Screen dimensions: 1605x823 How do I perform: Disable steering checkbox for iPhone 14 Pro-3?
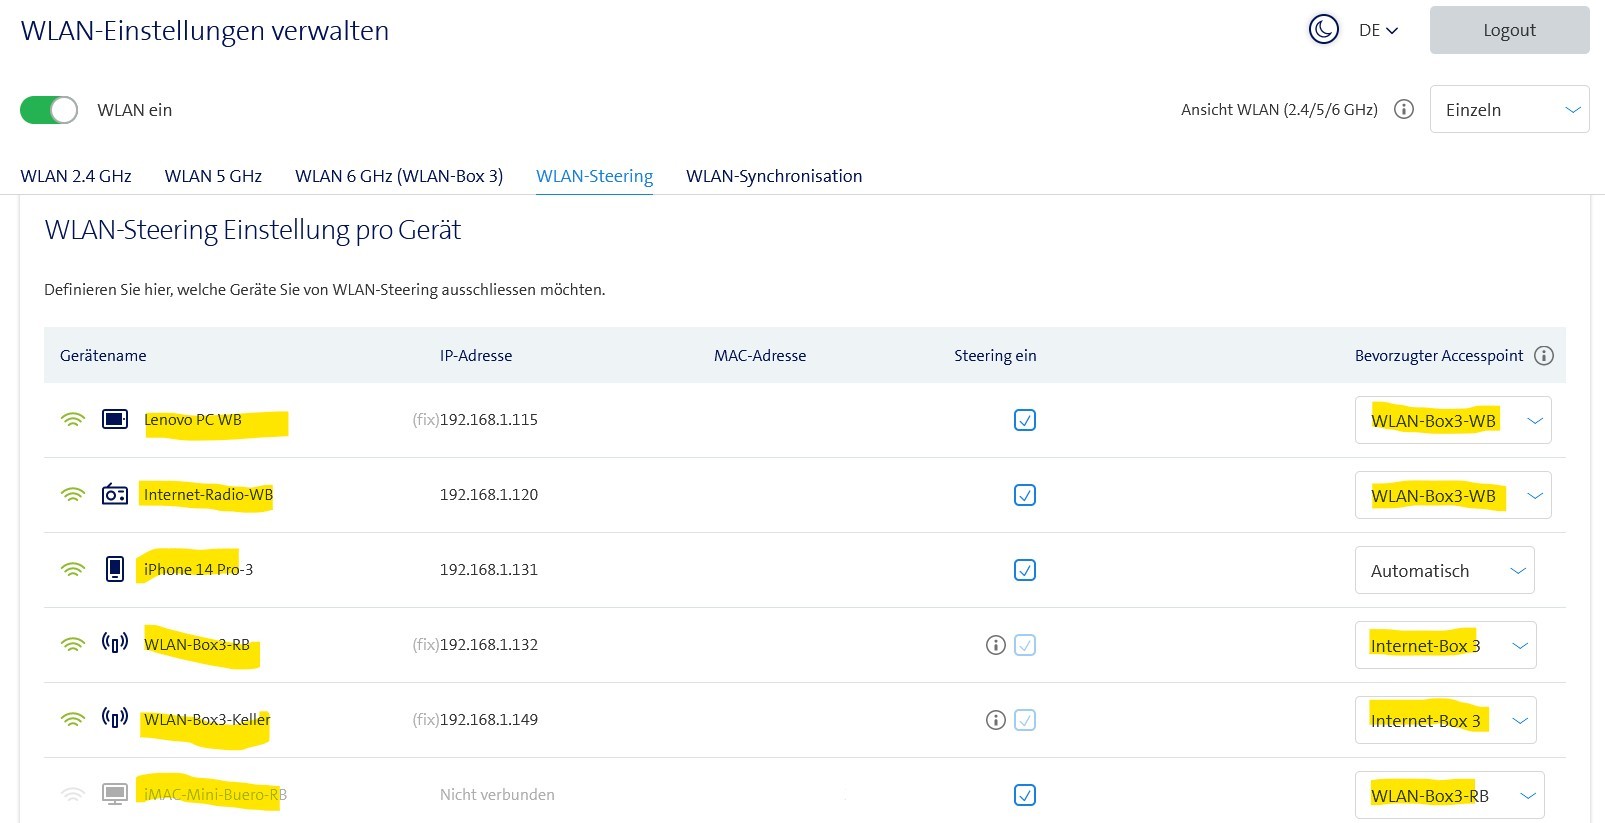[1025, 570]
